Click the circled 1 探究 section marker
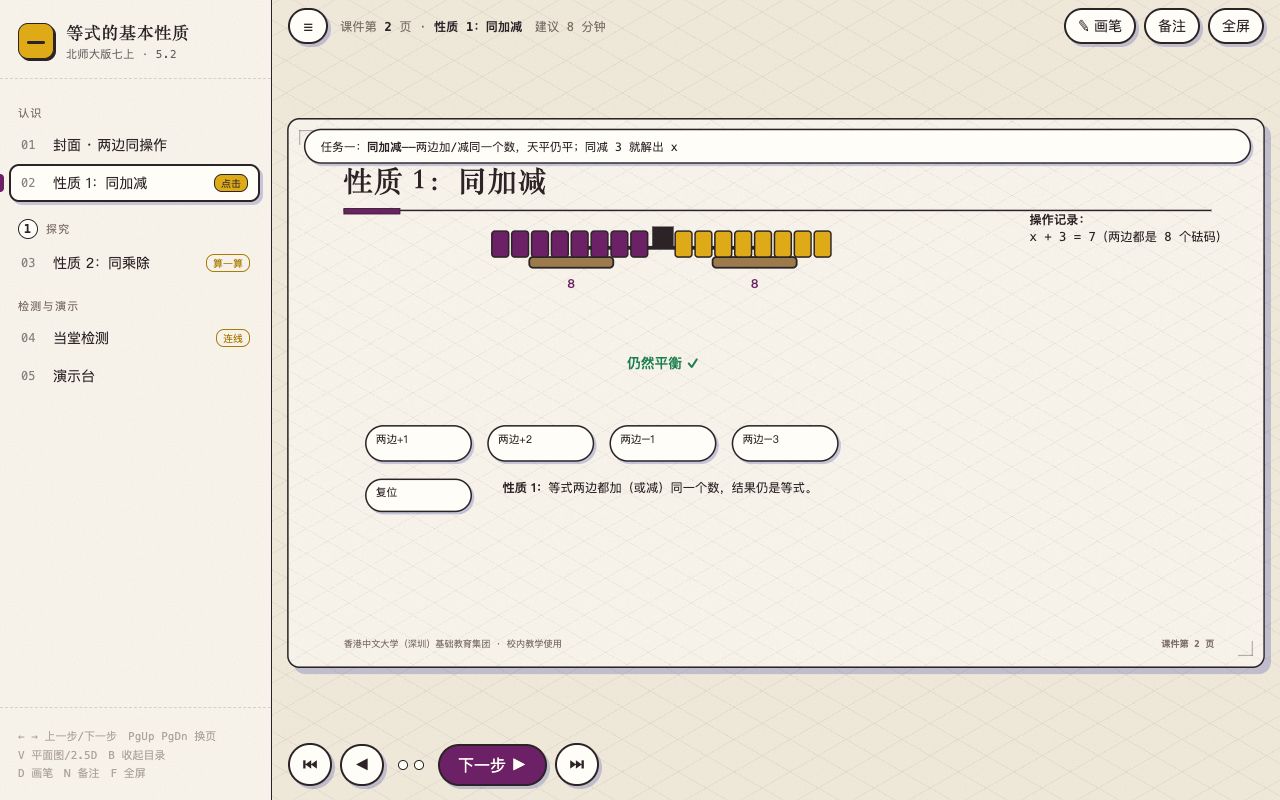 point(28,229)
